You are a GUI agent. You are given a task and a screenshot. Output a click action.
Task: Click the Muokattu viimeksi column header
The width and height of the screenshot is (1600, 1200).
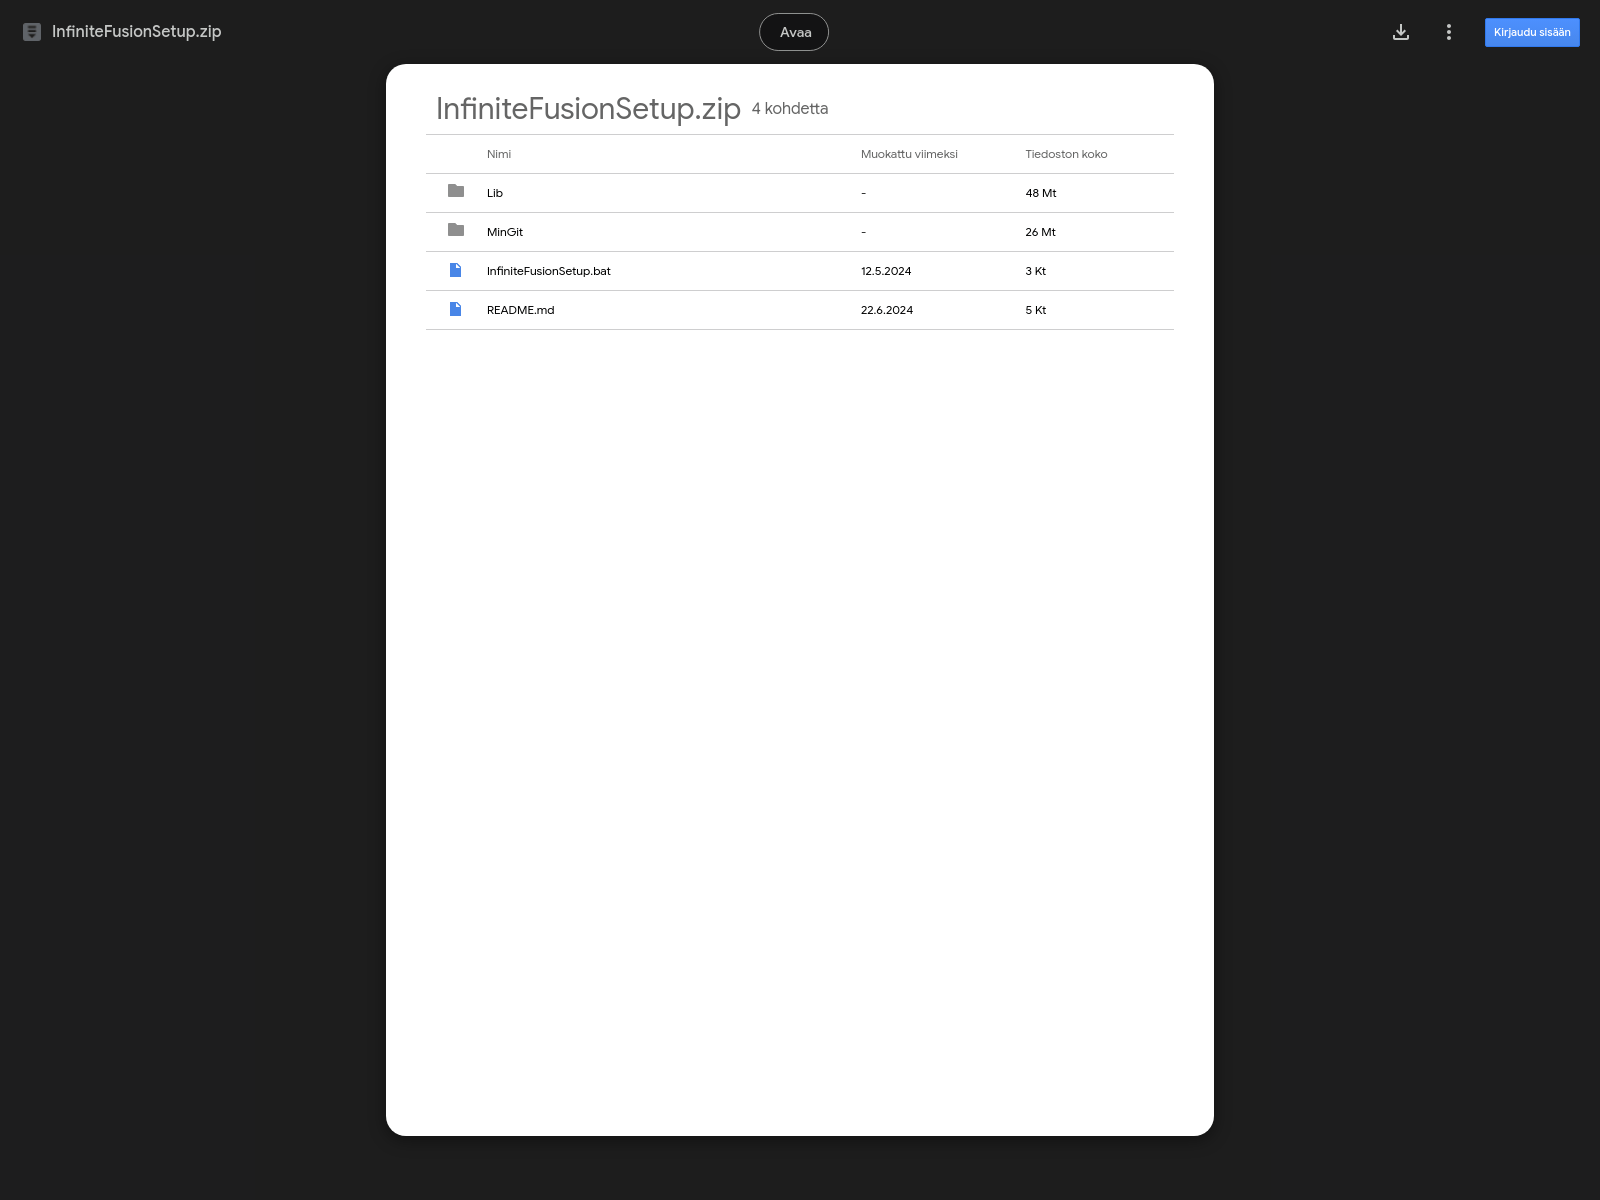click(909, 154)
